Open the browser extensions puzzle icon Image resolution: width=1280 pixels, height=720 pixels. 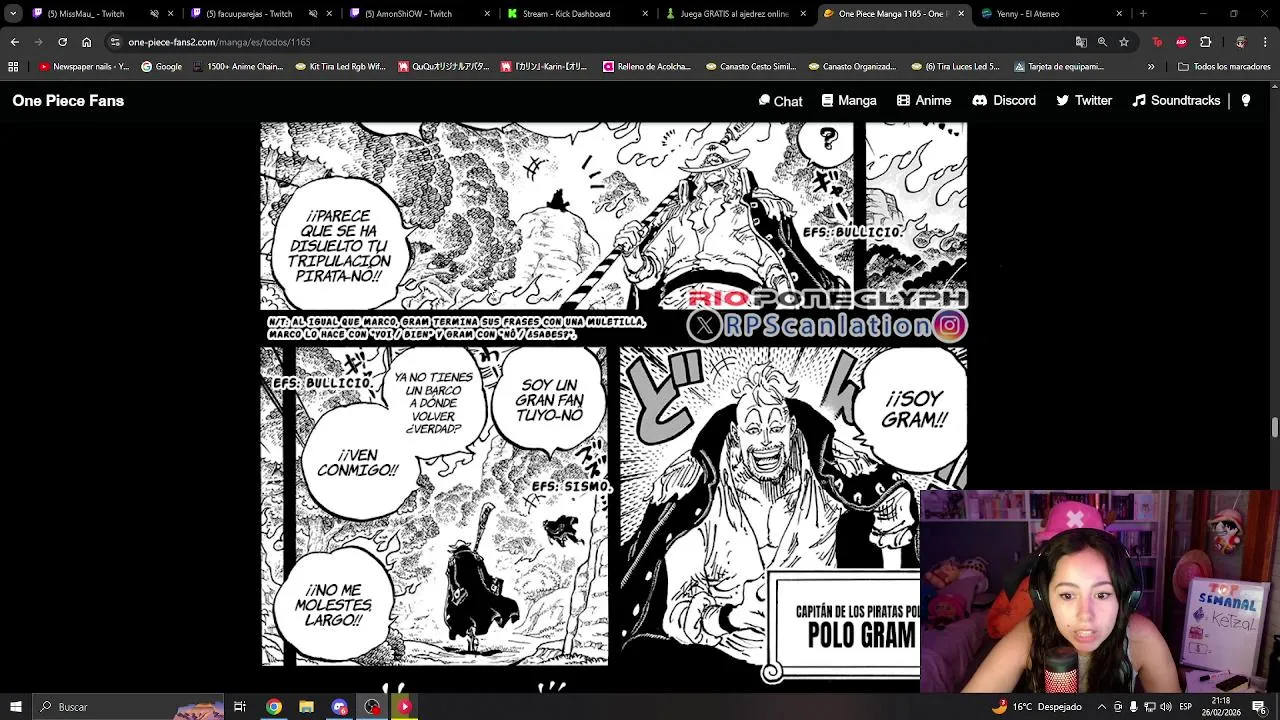tap(1205, 42)
